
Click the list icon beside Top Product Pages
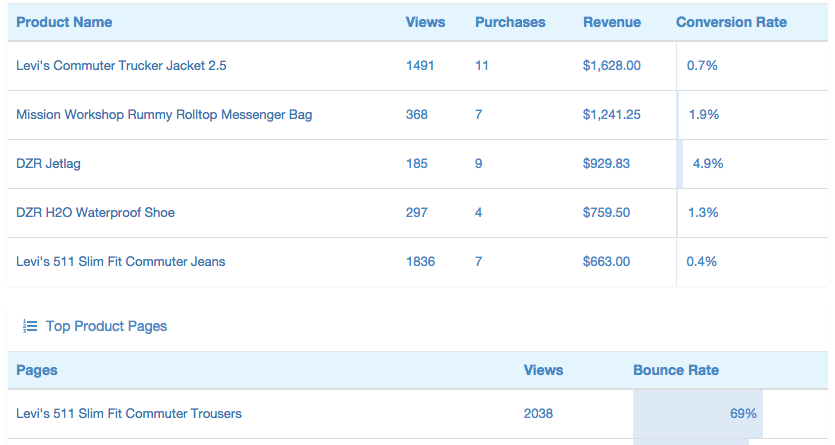30,326
